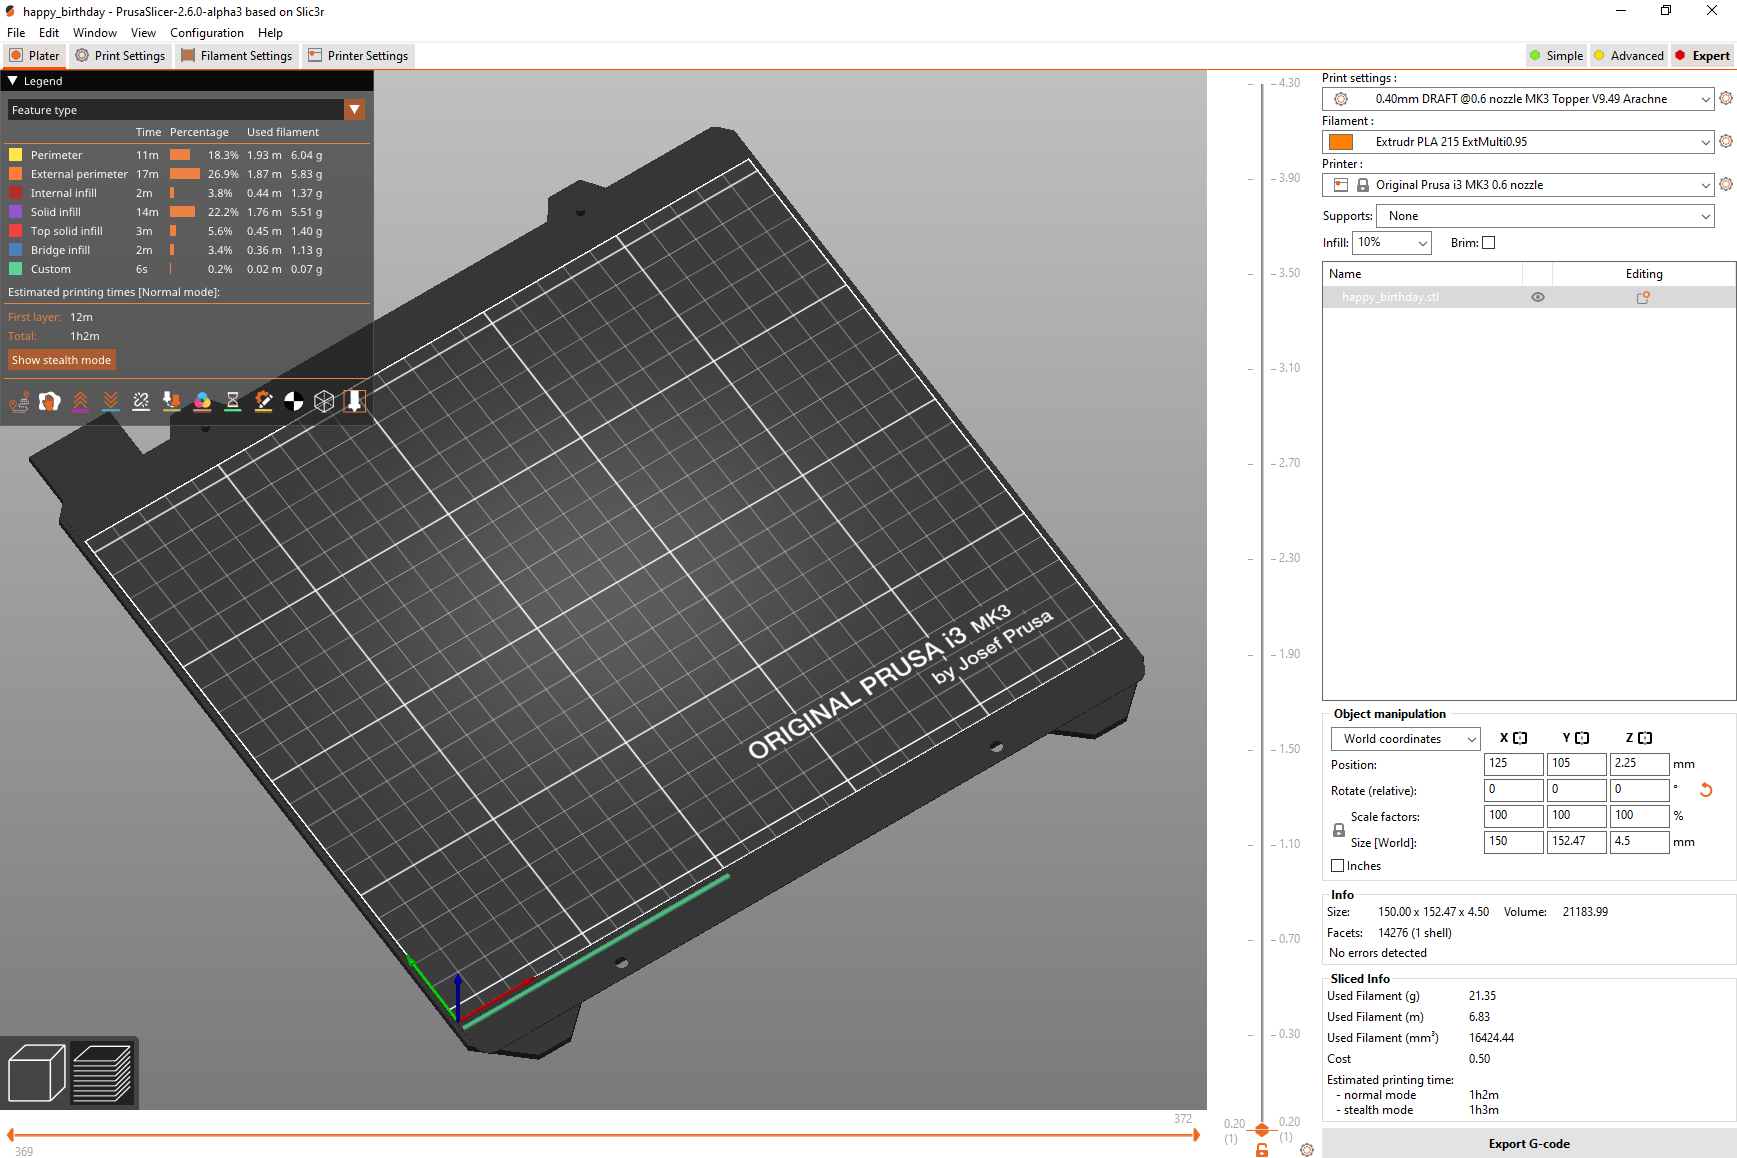1737x1158 pixels.
Task: Open Original Prusa printer dropdown
Action: [x=1518, y=185]
